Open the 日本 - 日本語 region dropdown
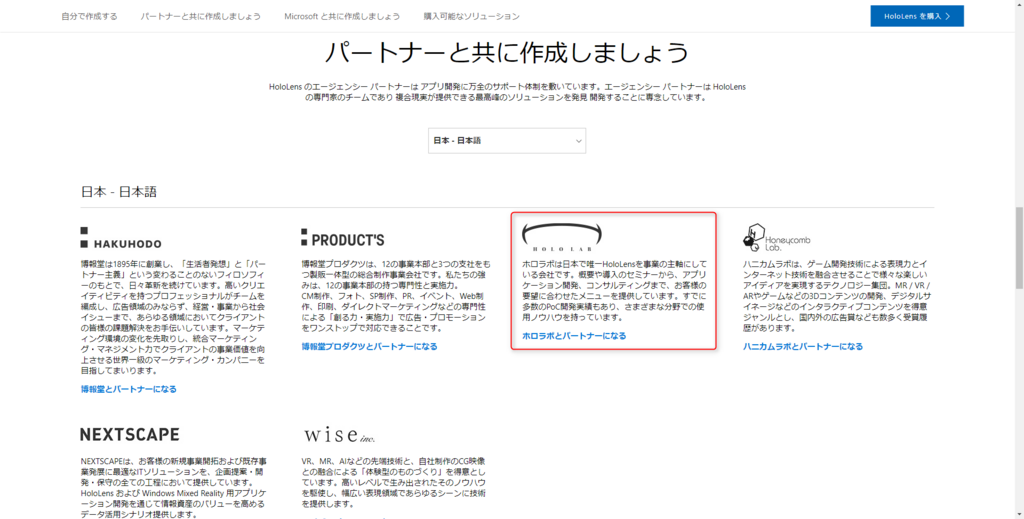This screenshot has width=1024, height=519. click(507, 140)
